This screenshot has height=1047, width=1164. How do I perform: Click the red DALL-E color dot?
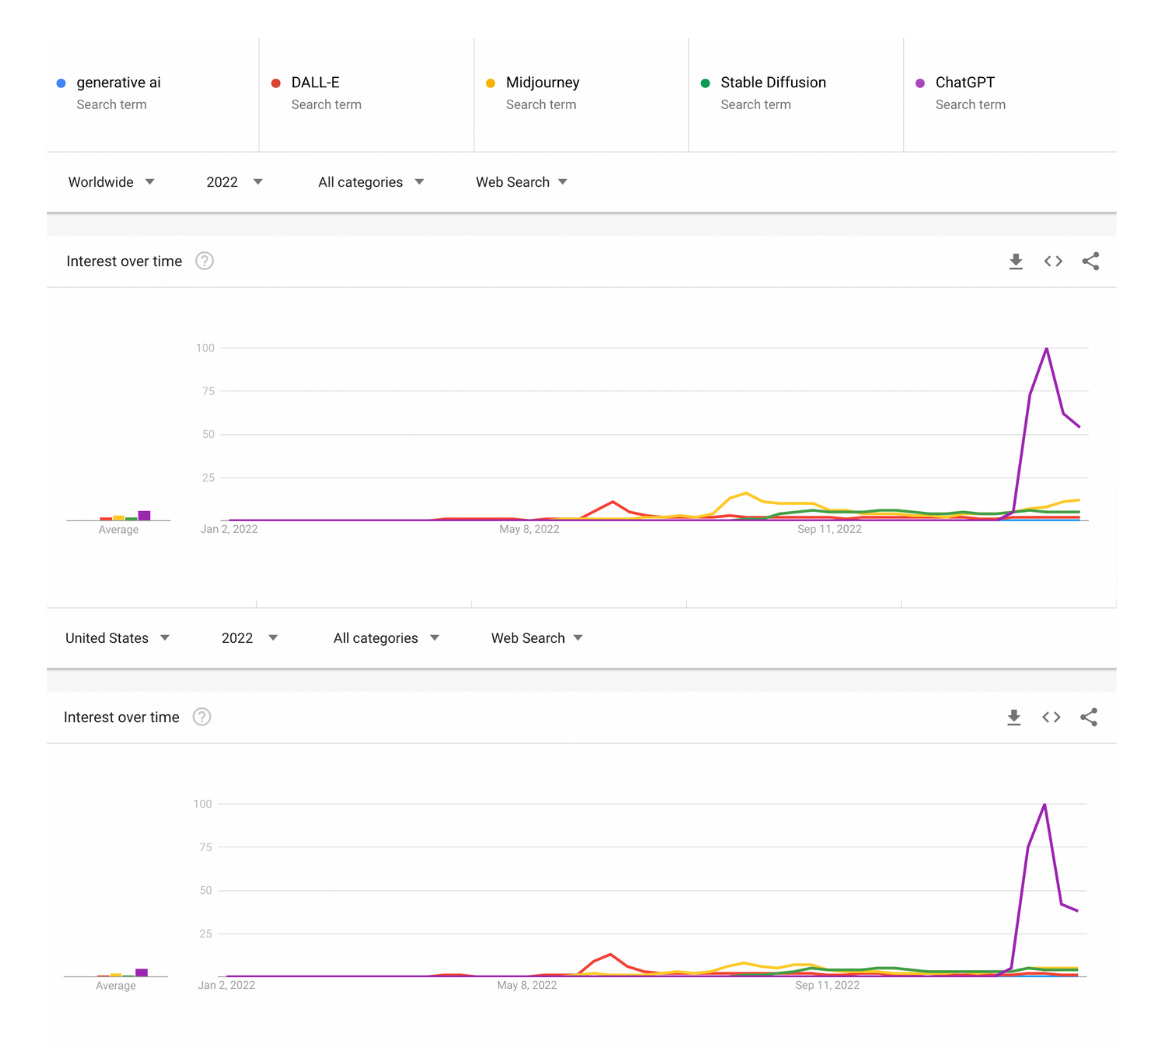pos(276,83)
